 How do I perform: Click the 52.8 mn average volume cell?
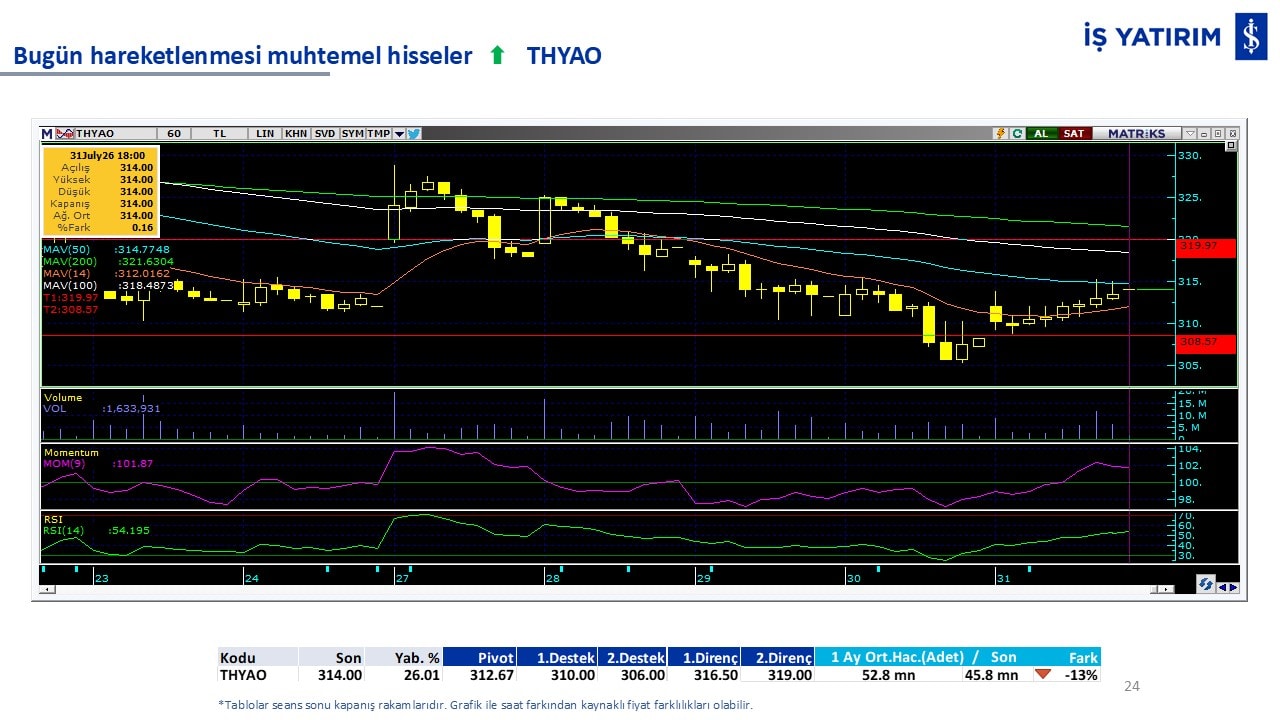(889, 675)
